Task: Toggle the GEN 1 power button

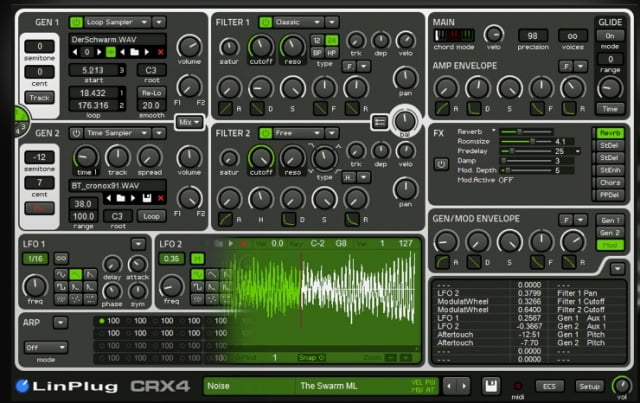Action: [x=76, y=21]
